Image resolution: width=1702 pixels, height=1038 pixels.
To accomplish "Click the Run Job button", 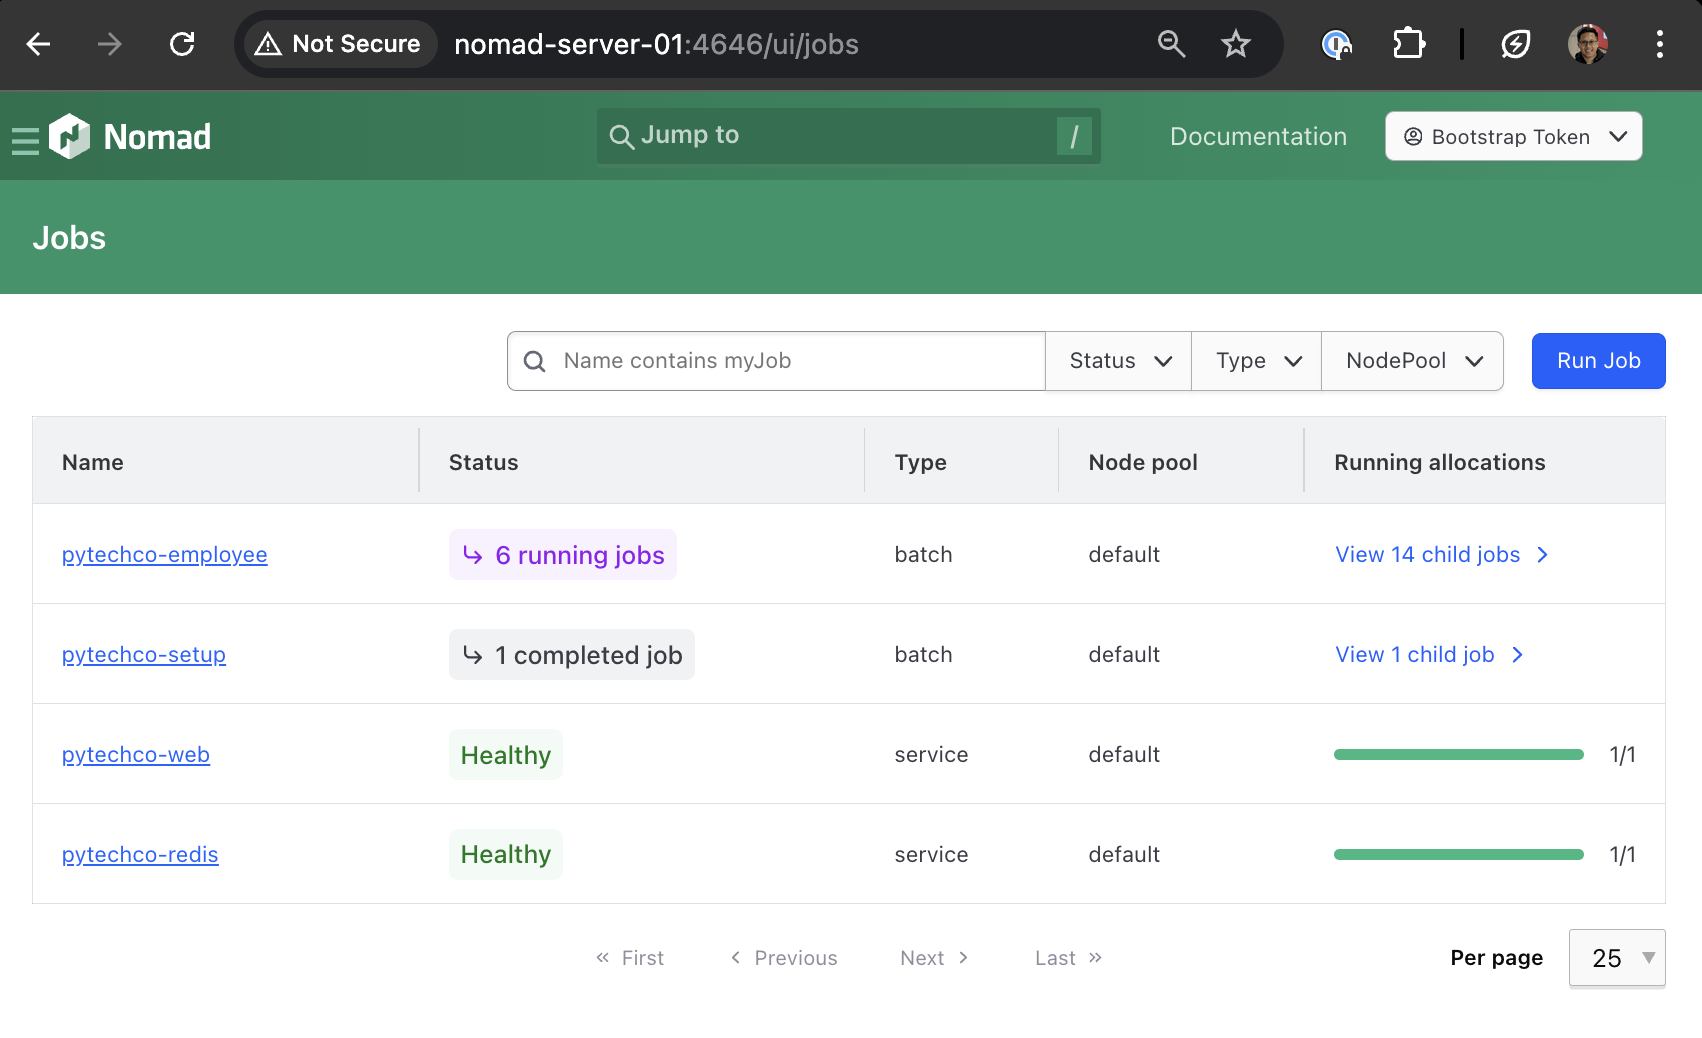I will click(x=1597, y=361).
